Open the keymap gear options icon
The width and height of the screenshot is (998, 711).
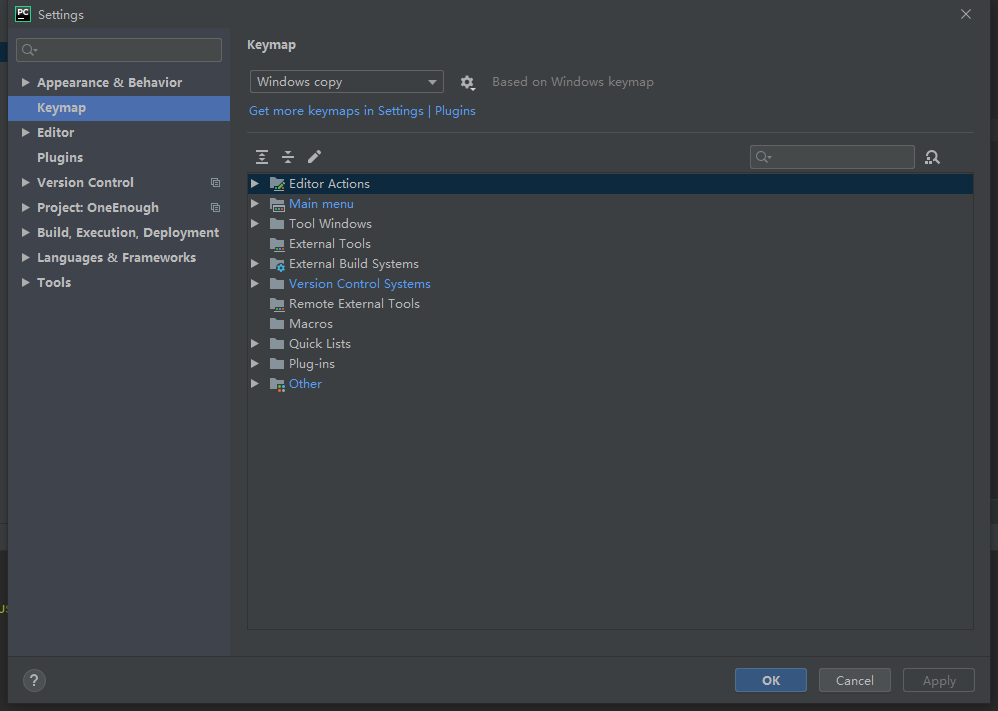467,83
